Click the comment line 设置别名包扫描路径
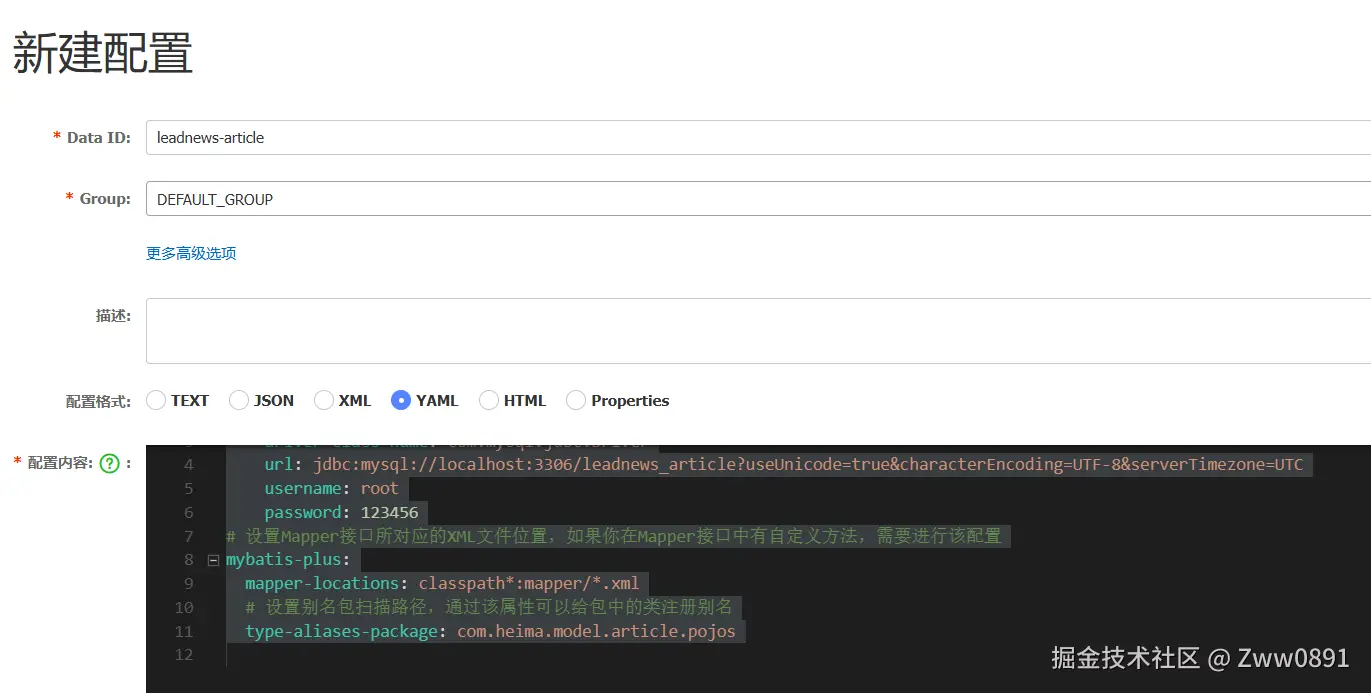Screen dimensions: 1371x693 [x=488, y=608]
